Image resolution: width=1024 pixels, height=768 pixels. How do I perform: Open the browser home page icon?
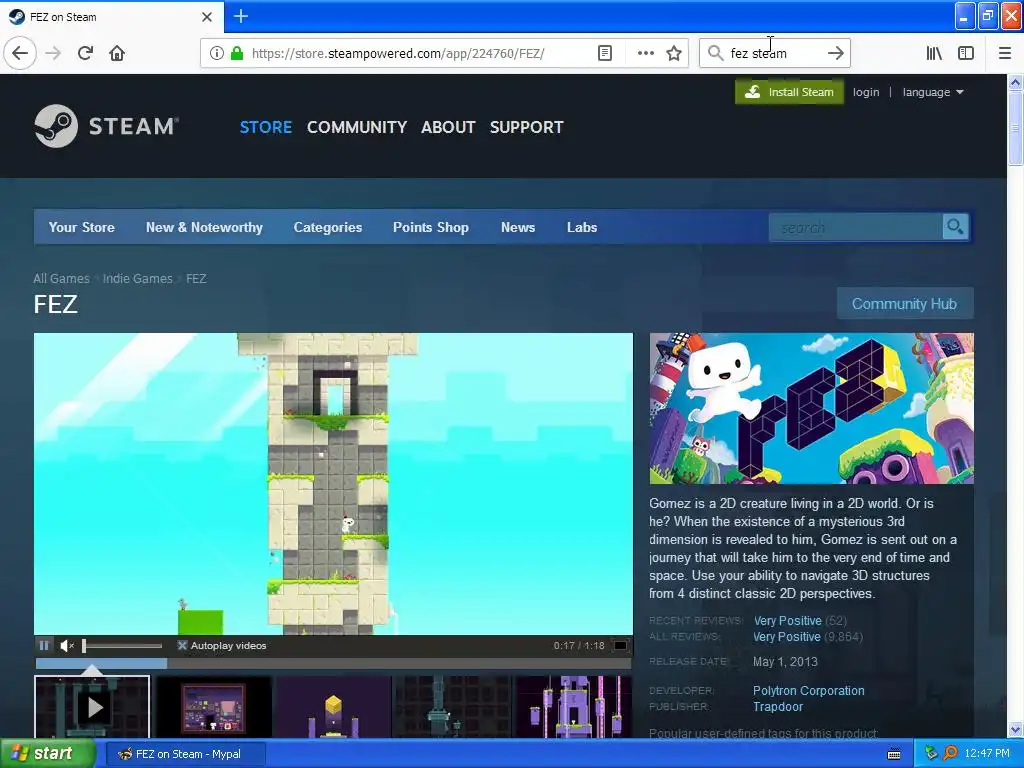click(117, 53)
